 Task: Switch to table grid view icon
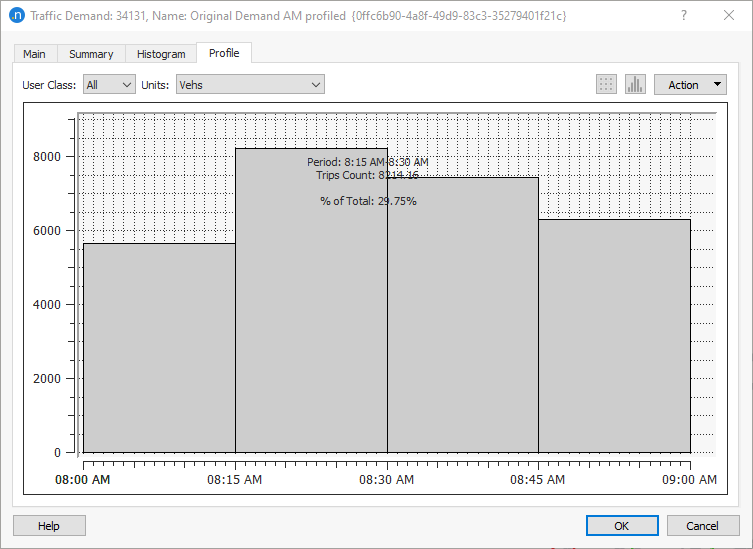click(606, 85)
